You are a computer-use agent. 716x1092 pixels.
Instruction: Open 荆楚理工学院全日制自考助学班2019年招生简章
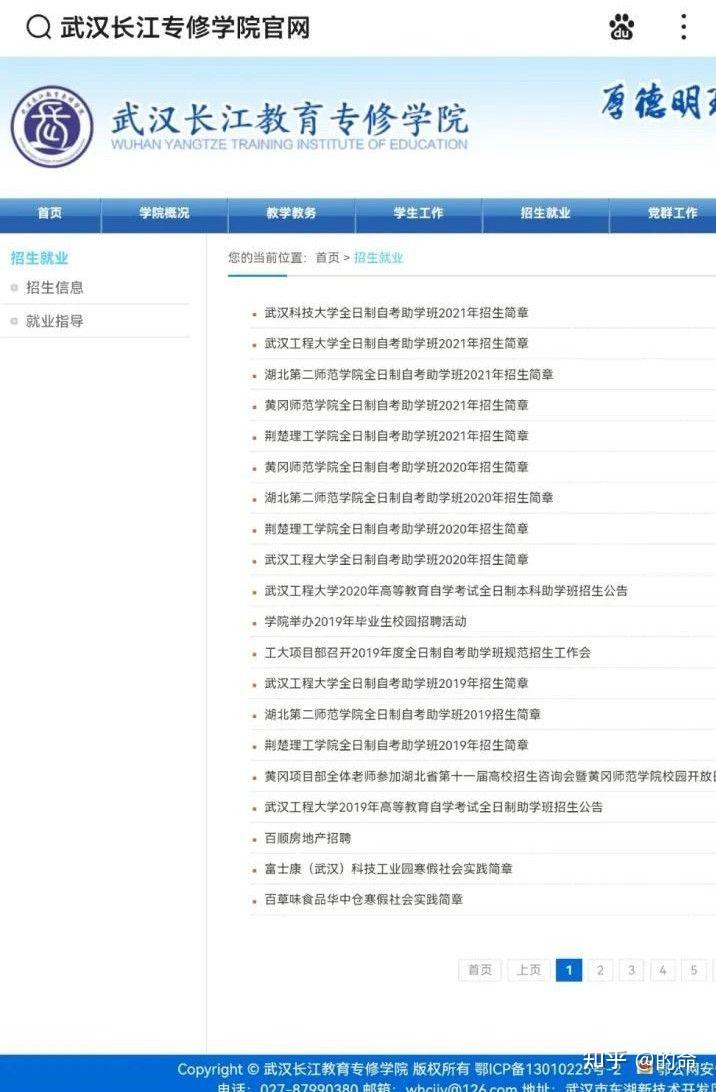tap(396, 744)
